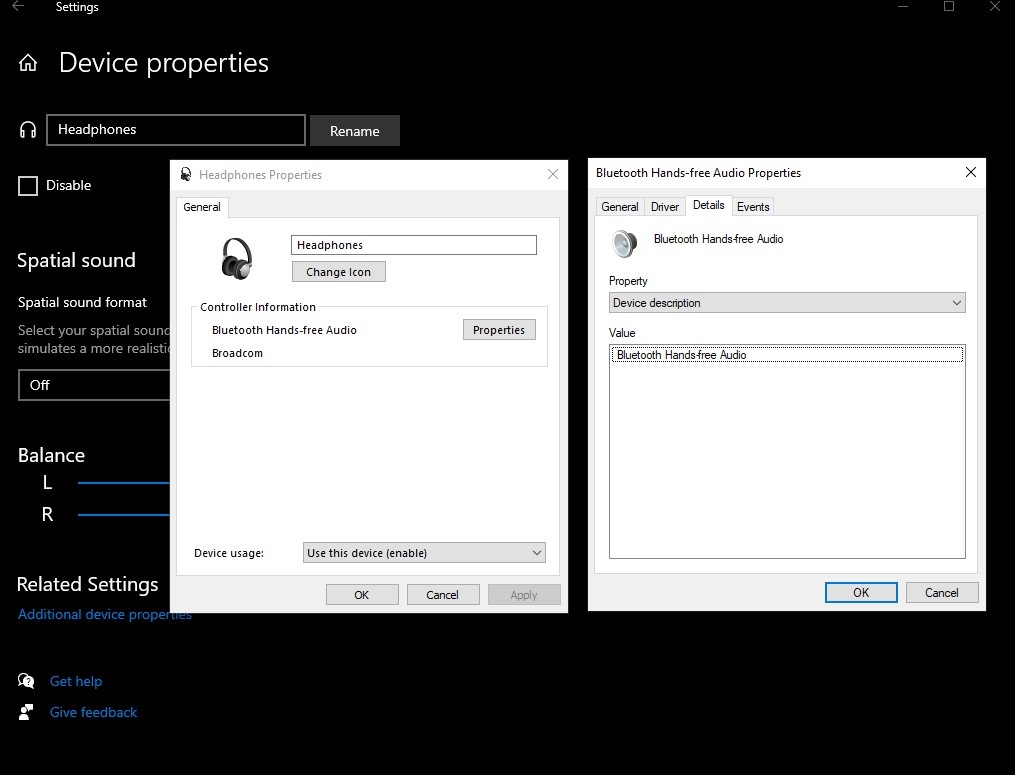Click the headphones icon next to name field
Screen dimensions: 1015x775
(28, 130)
